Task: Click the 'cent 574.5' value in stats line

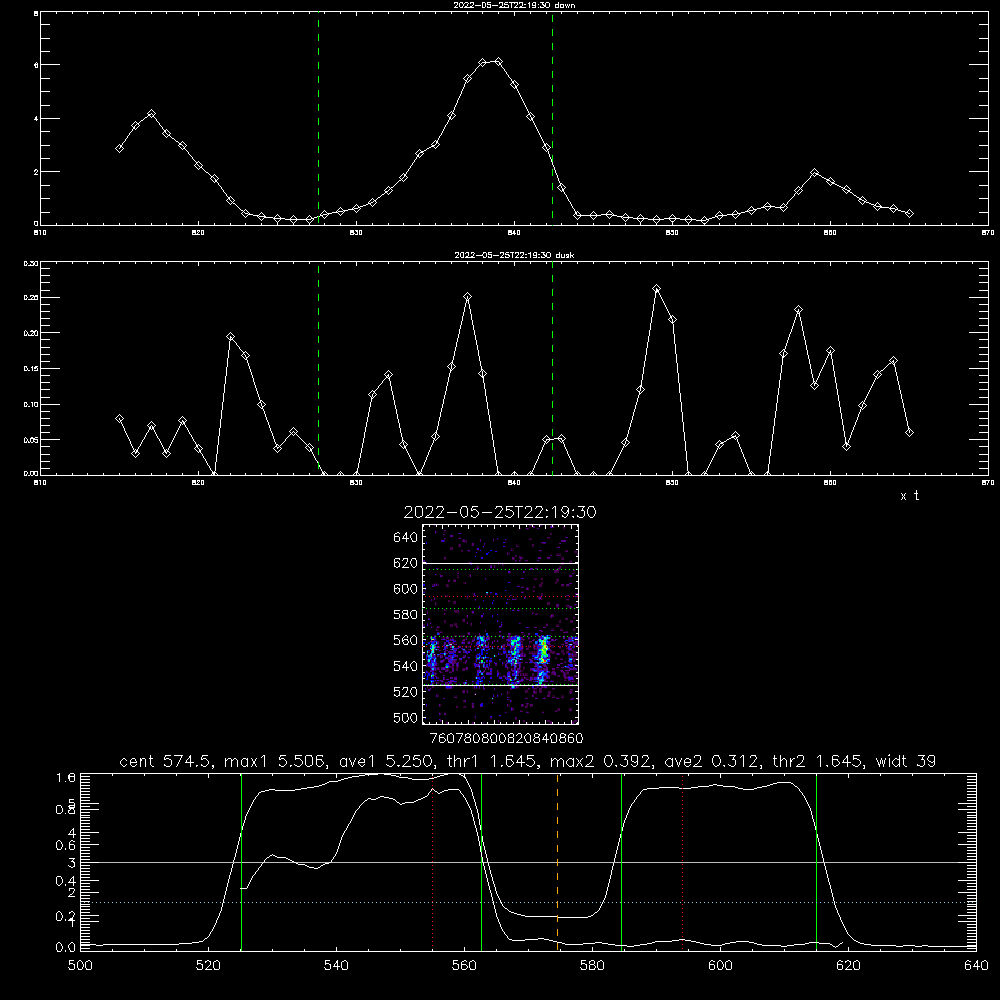Action: (x=165, y=761)
